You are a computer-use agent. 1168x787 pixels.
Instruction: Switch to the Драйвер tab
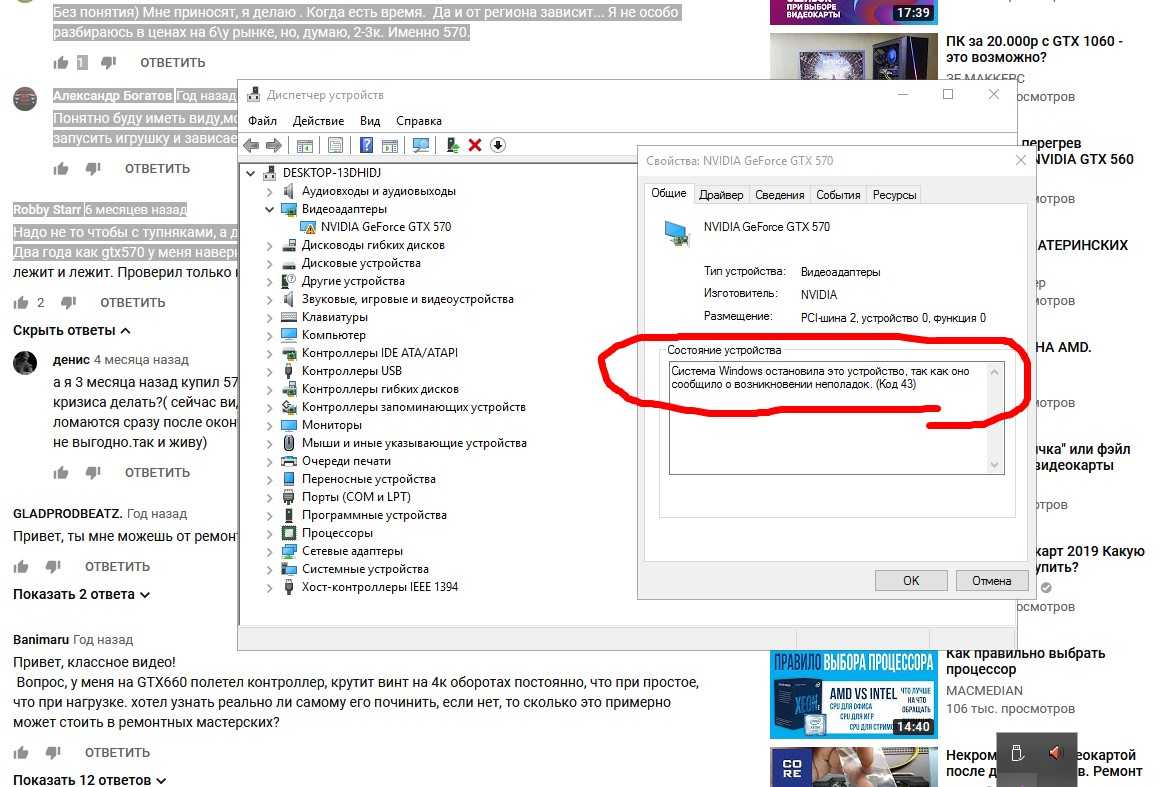point(720,195)
